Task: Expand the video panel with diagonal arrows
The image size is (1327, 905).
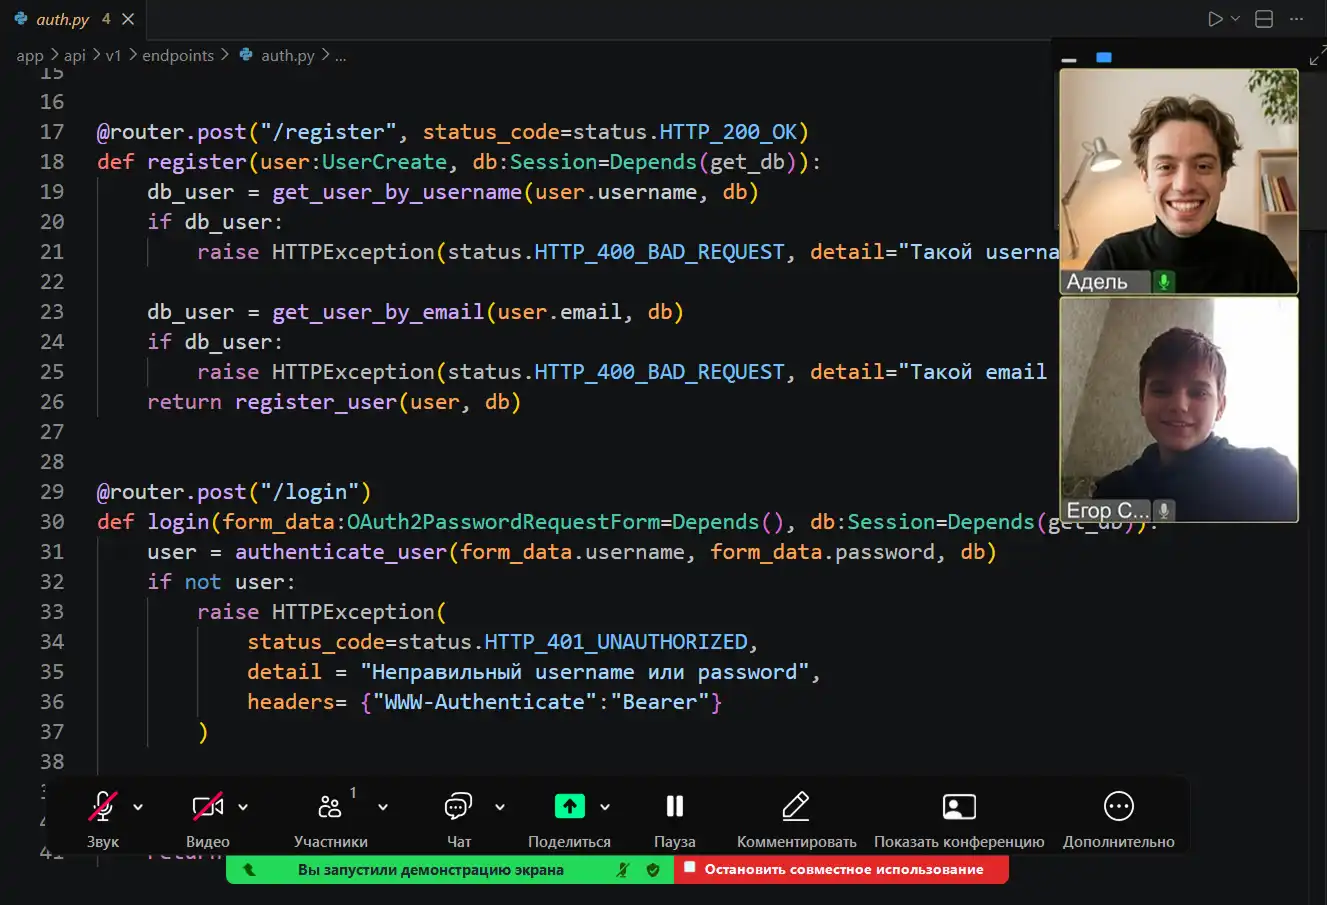Action: (x=1317, y=56)
